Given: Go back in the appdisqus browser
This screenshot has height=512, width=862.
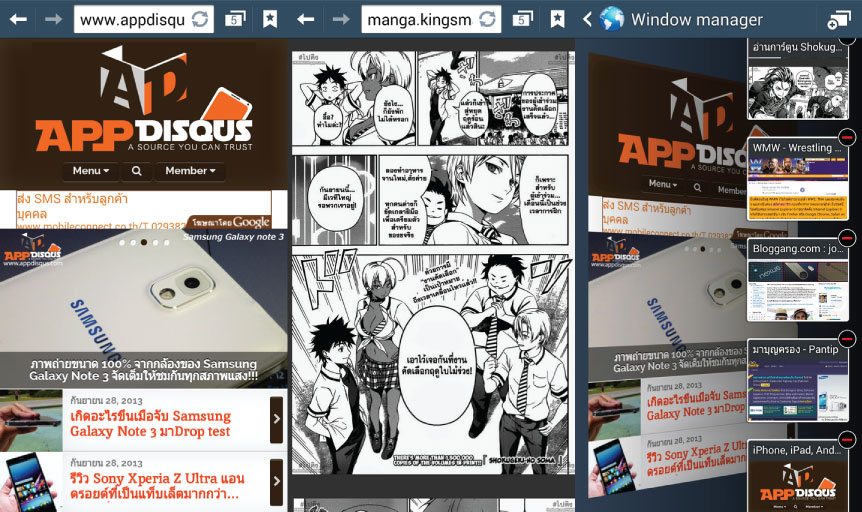Looking at the screenshot, I should point(18,20).
